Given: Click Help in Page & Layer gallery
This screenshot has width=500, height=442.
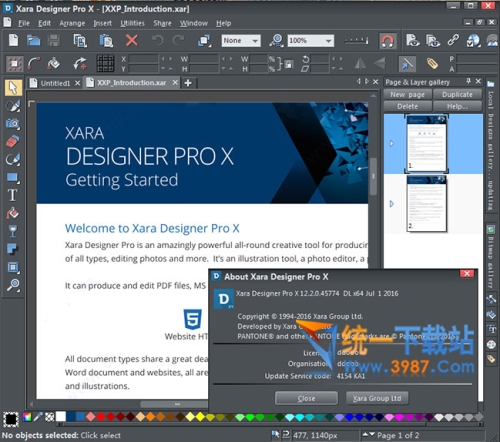Looking at the screenshot, I should [x=457, y=106].
